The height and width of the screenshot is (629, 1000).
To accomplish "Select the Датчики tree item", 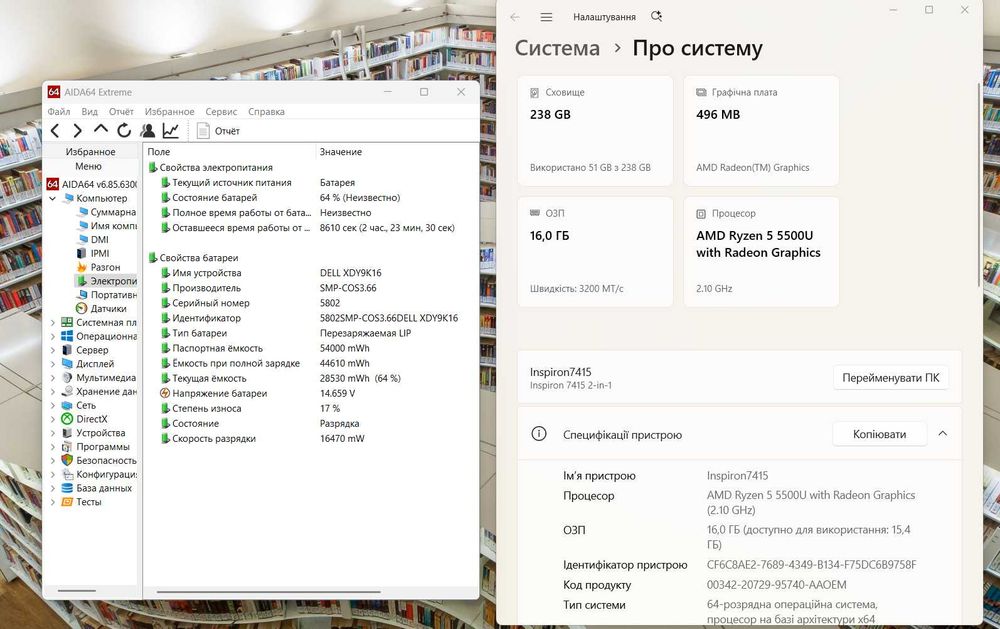I will [x=101, y=309].
